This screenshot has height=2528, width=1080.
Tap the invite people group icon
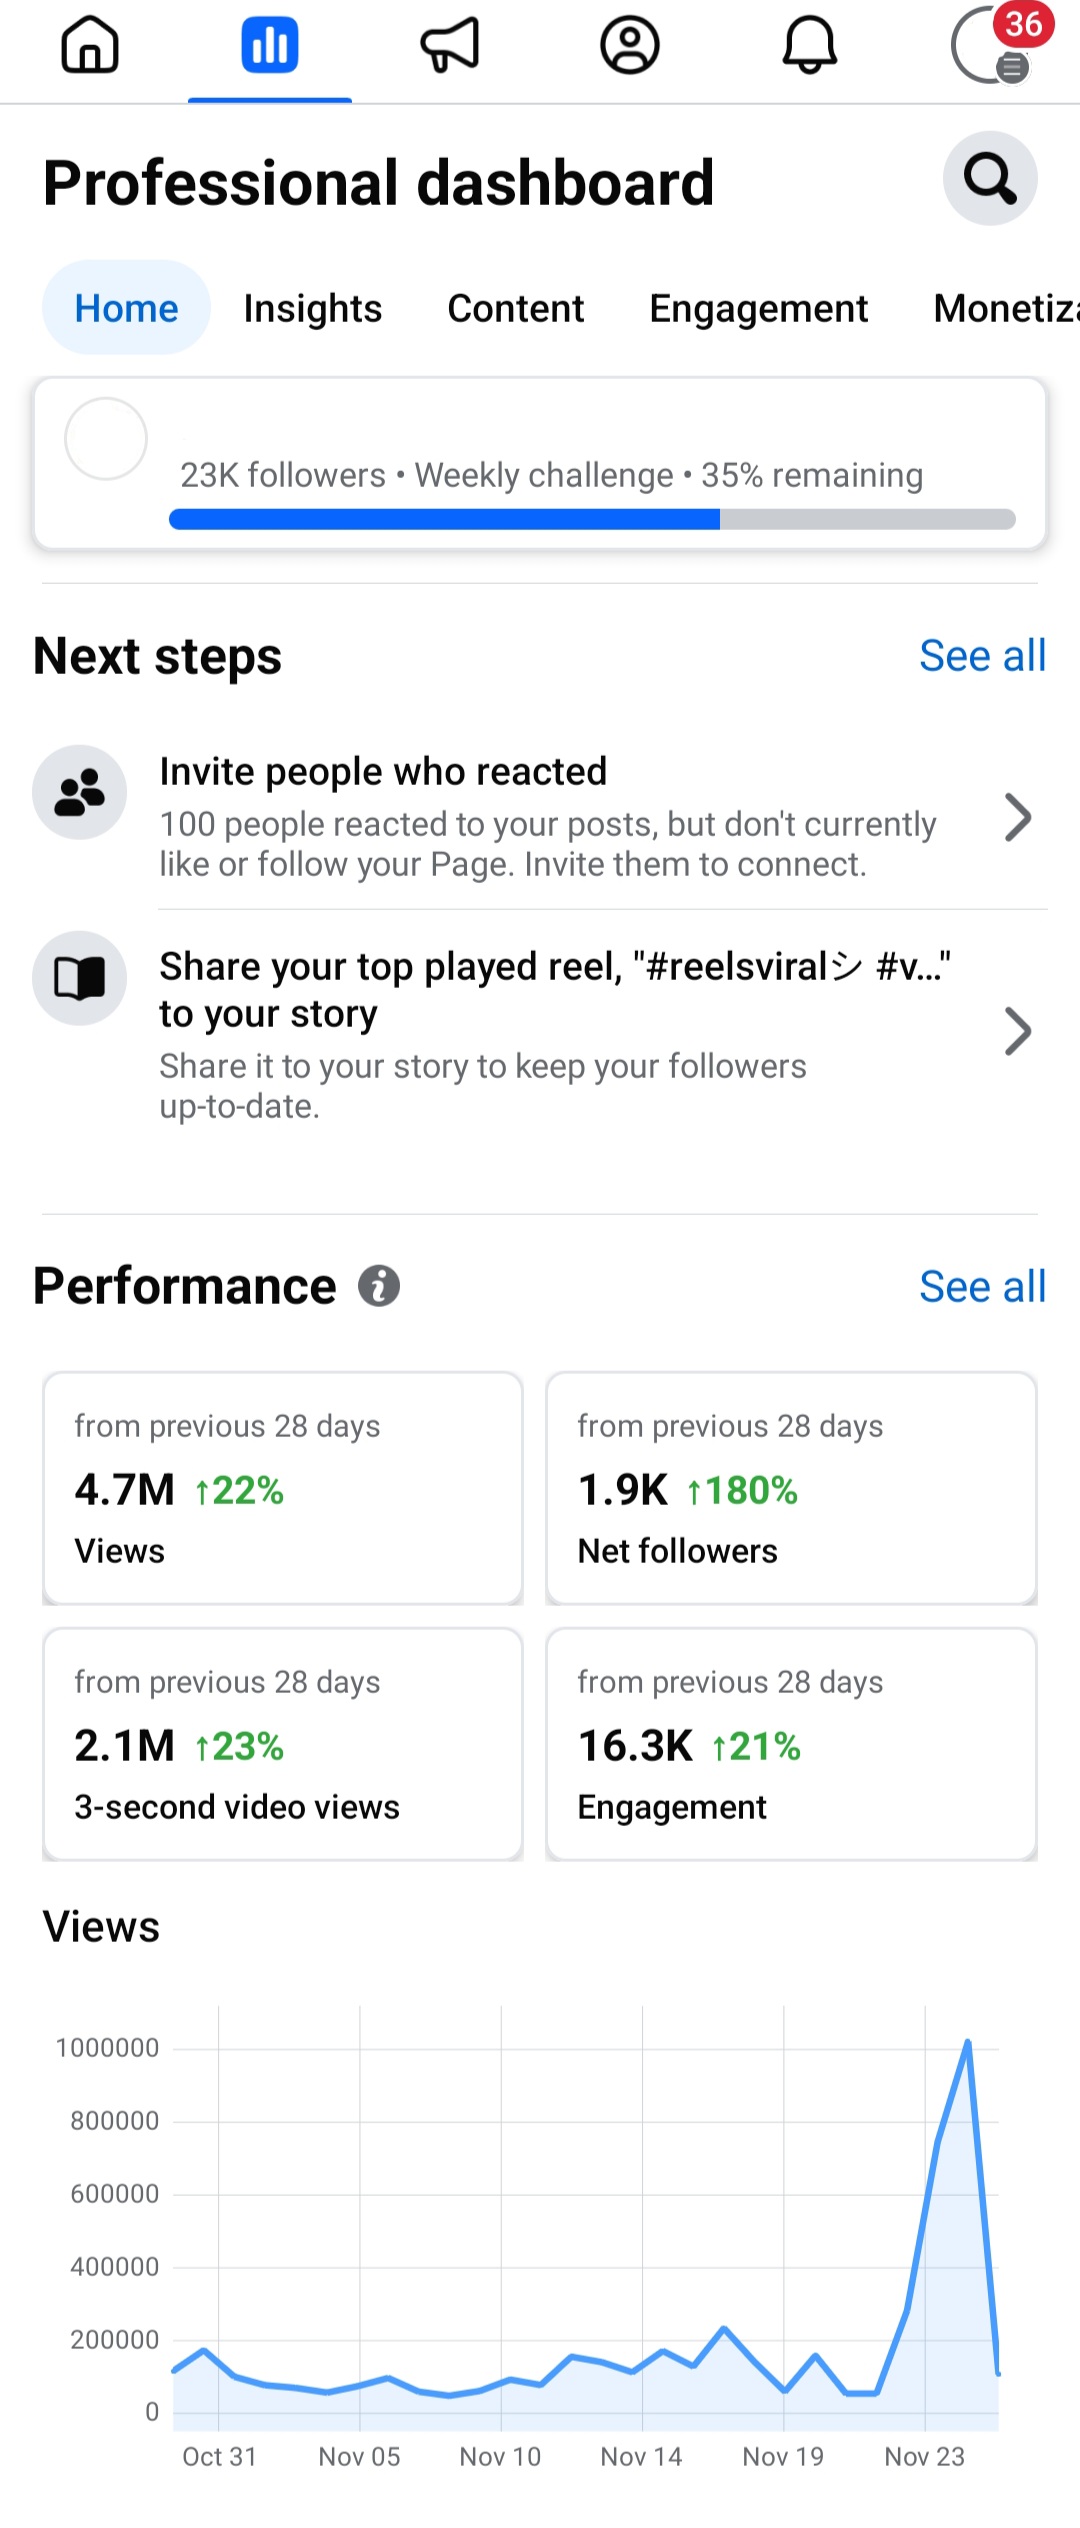tap(80, 792)
